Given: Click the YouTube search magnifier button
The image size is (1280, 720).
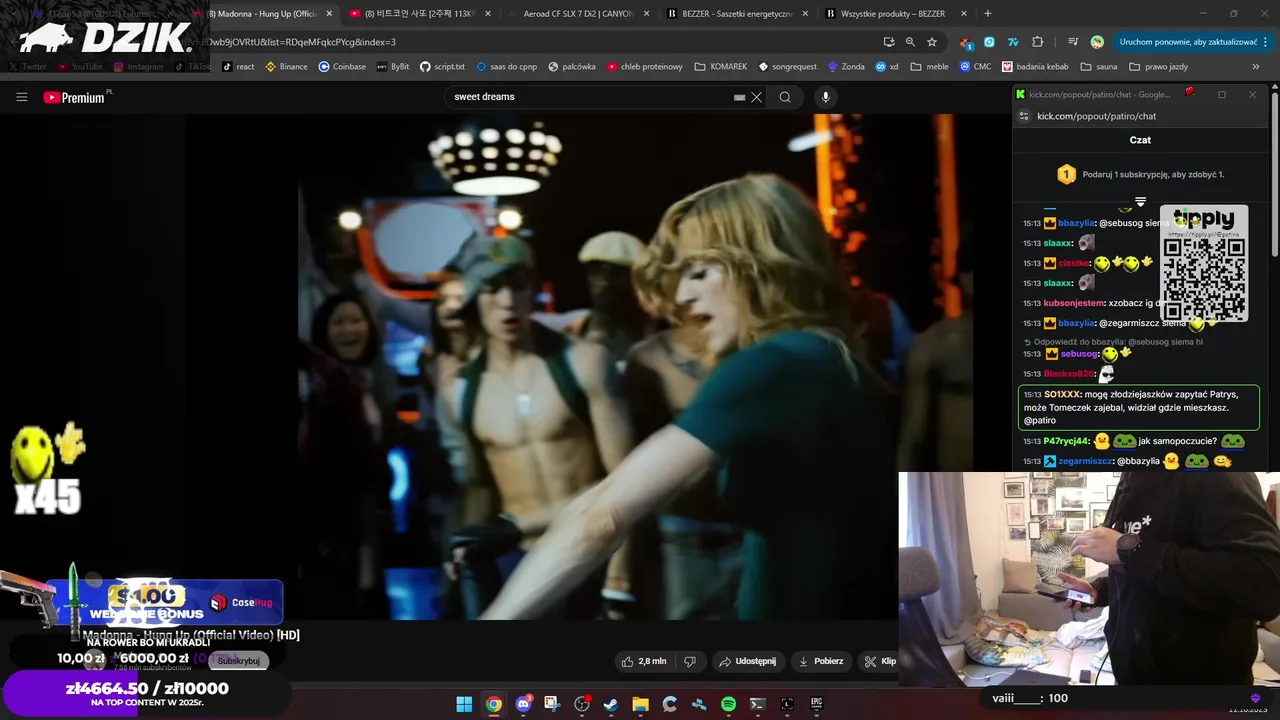Looking at the screenshot, I should click(785, 97).
